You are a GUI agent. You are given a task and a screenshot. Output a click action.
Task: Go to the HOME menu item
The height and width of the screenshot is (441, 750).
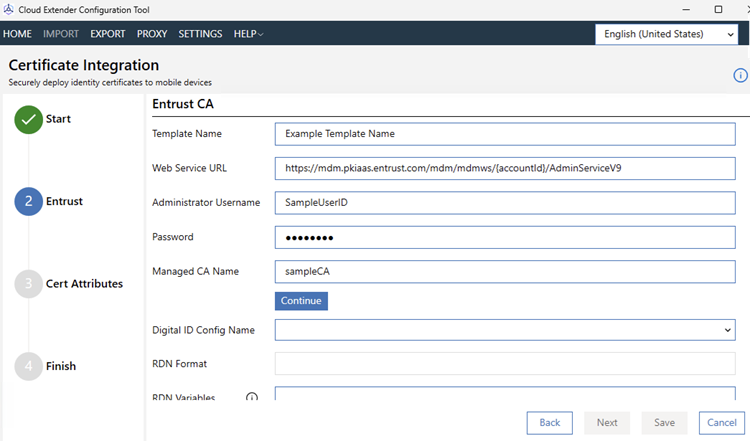18,34
